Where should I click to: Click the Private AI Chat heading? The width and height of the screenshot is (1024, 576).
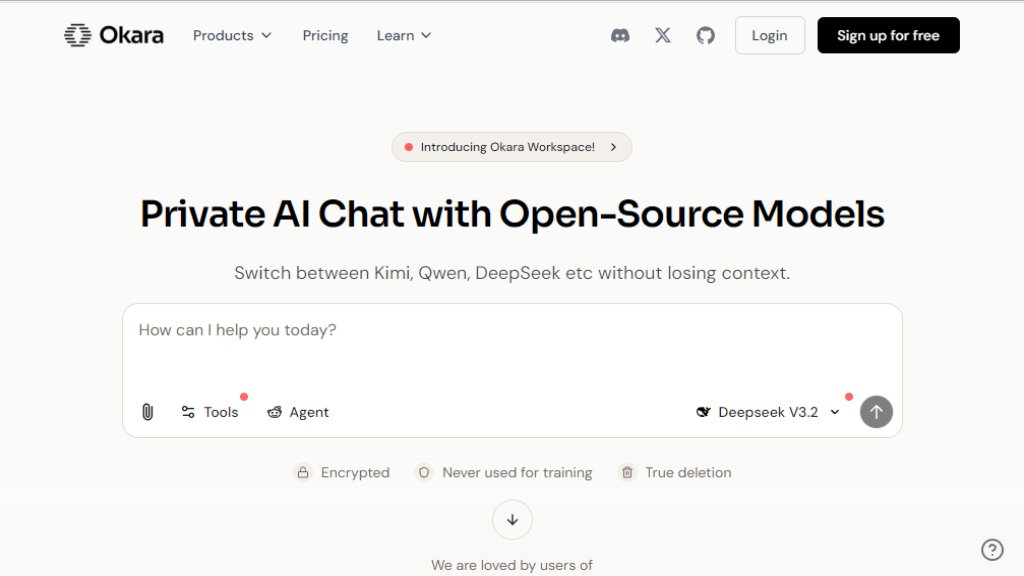[x=512, y=214]
